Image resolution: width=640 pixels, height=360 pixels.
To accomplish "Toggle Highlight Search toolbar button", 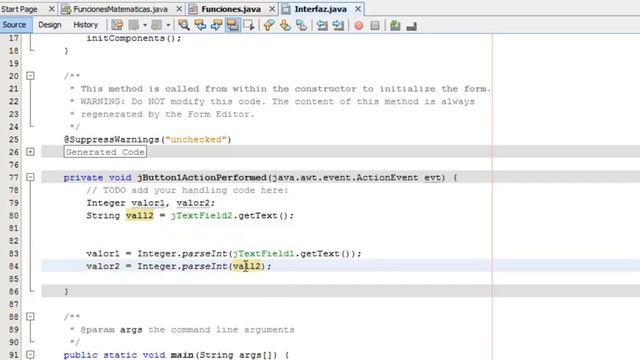I will (233, 25).
